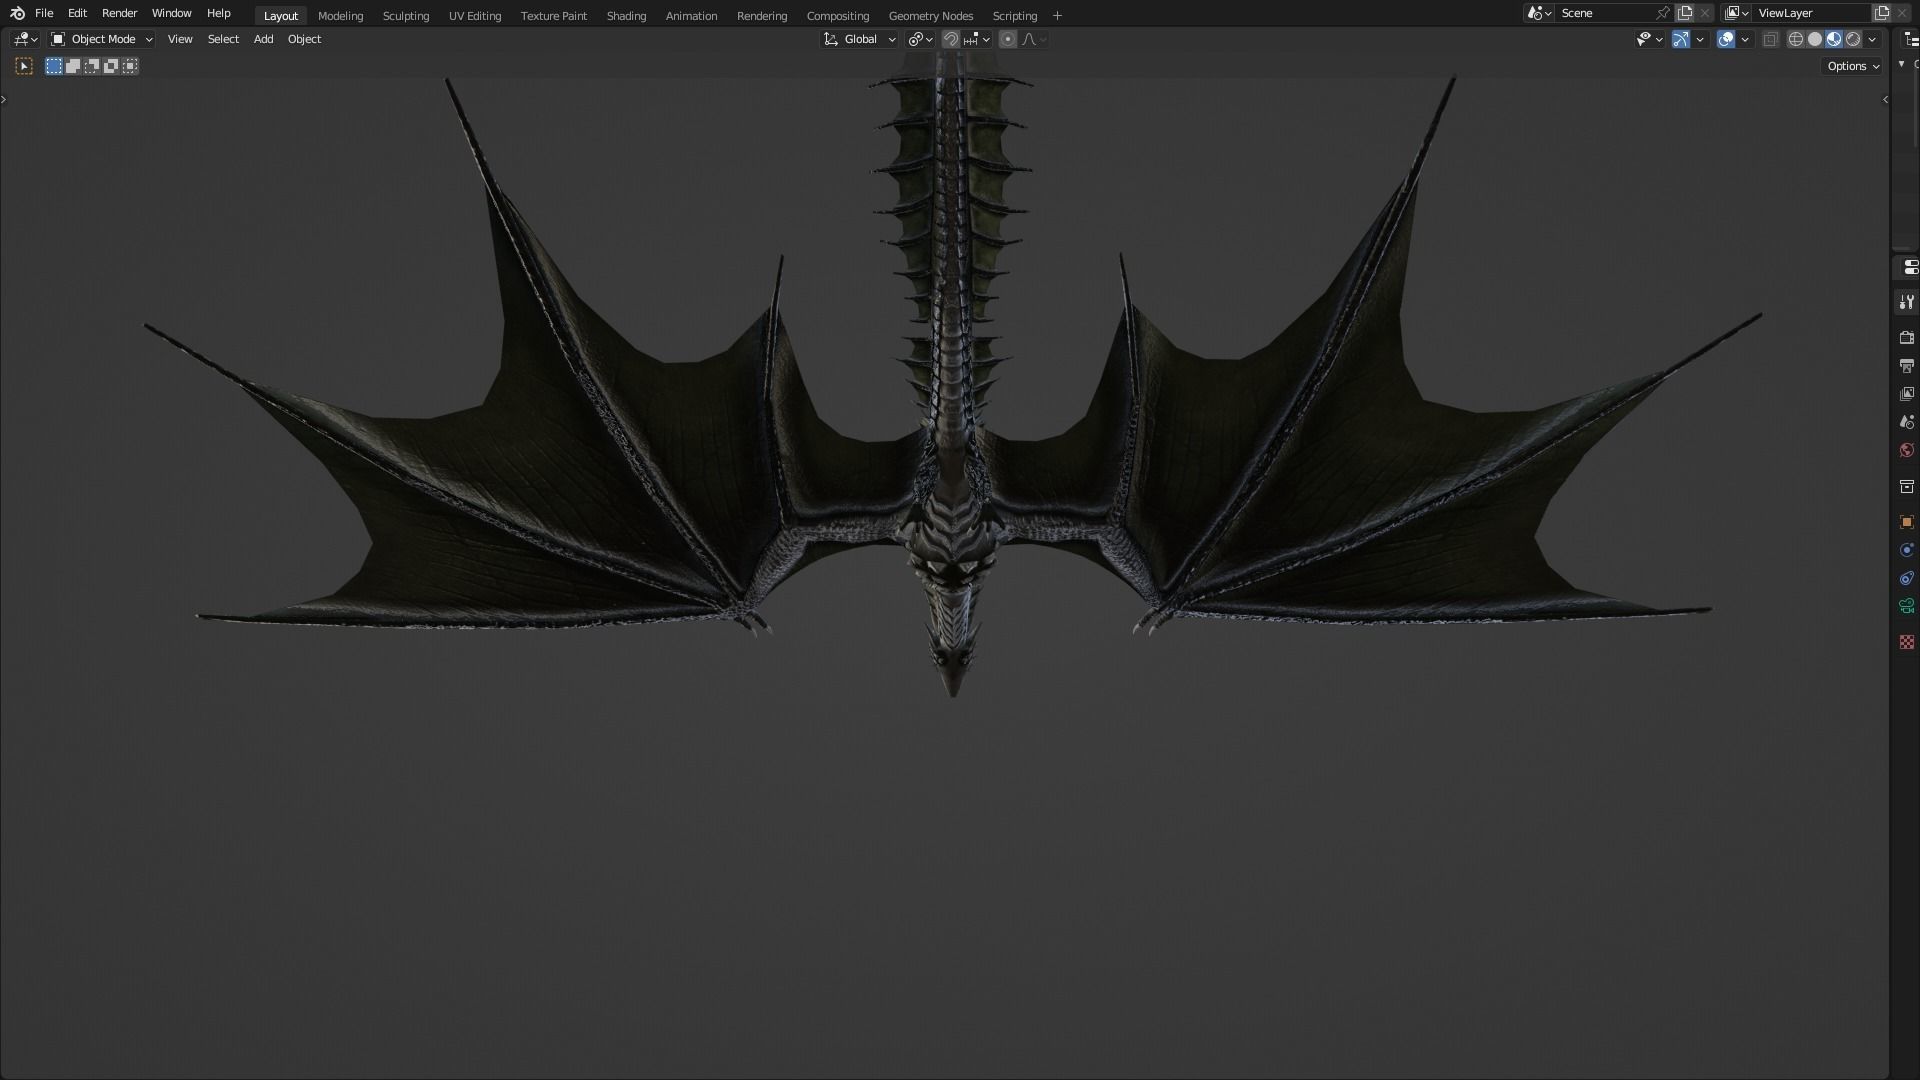Switch to the Rendering workspace tab
Screen dimensions: 1920x1080
point(762,16)
